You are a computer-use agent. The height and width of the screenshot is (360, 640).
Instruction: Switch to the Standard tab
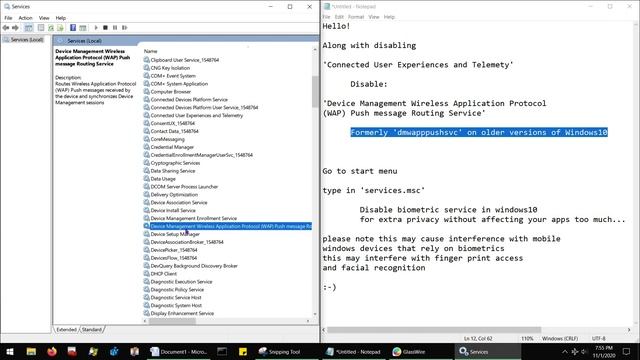91,329
